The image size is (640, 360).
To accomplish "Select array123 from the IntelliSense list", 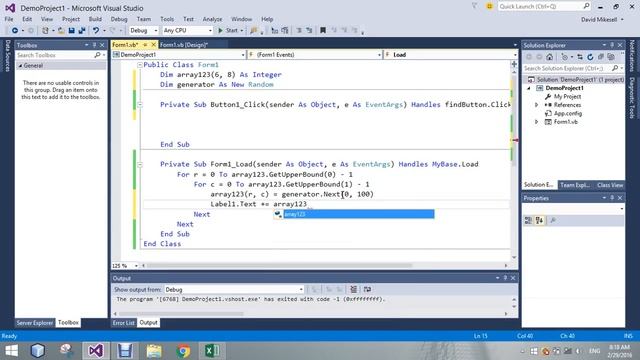I will 353,214.
